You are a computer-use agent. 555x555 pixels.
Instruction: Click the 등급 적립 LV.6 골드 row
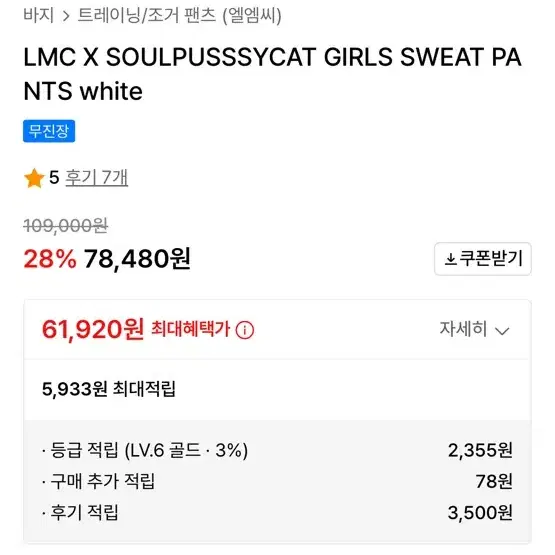[277, 450]
